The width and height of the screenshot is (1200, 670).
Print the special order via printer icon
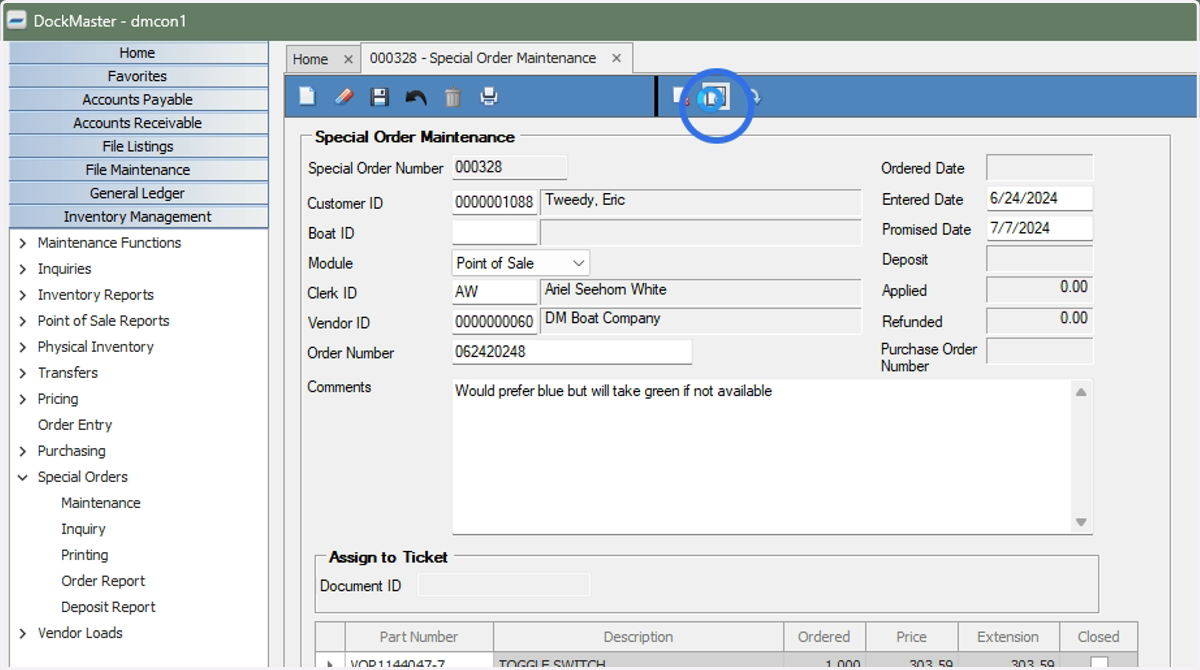[x=489, y=97]
